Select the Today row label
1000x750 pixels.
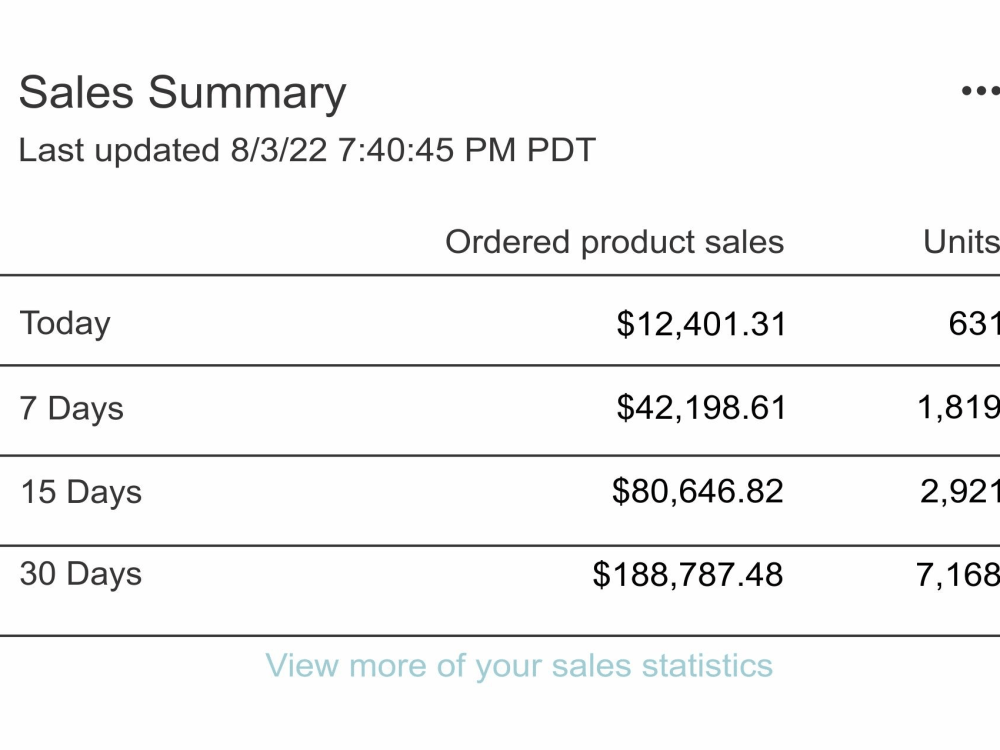[x=65, y=323]
